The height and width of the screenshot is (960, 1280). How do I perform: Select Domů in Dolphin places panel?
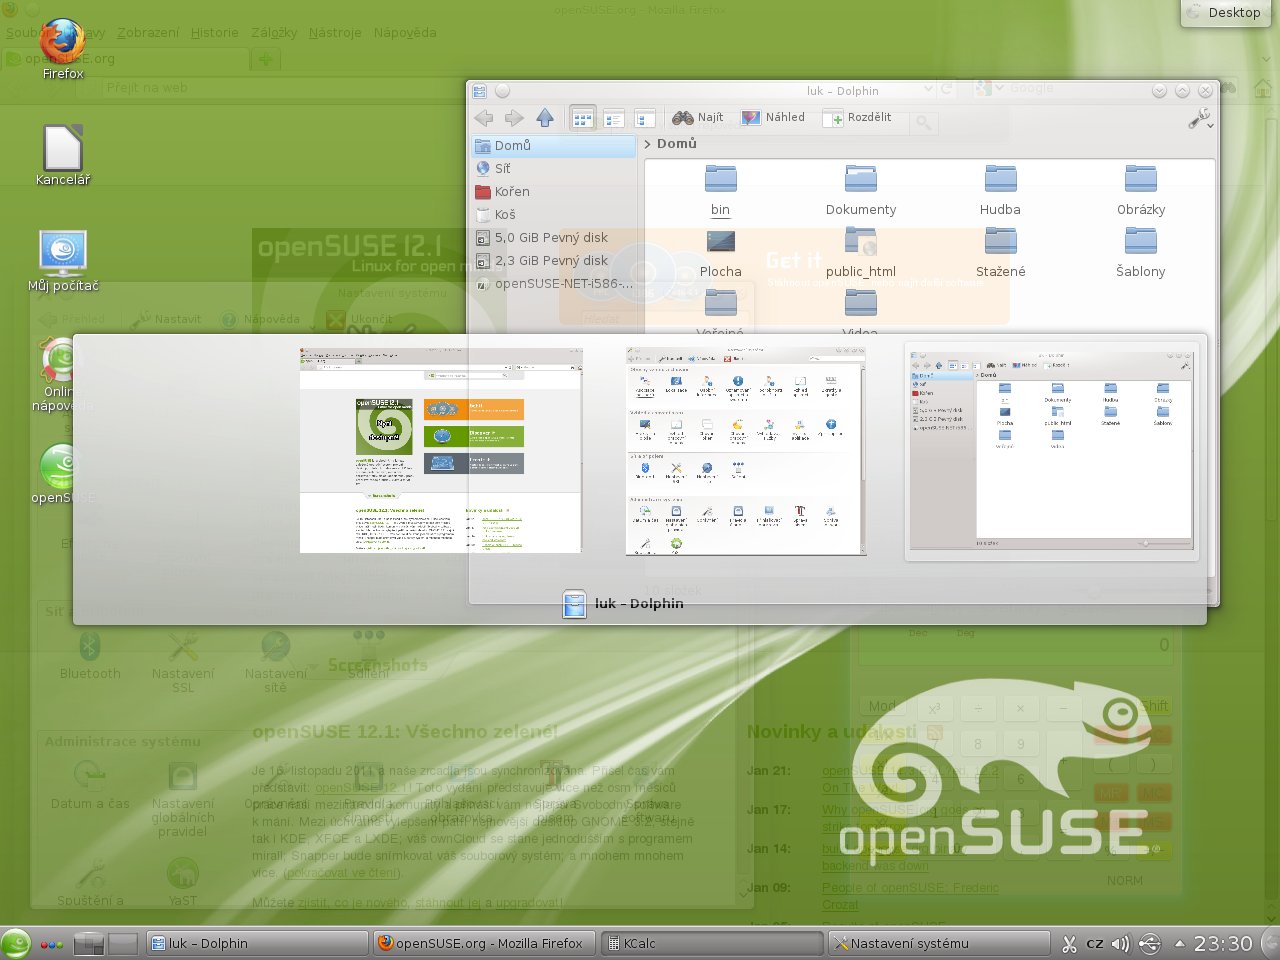pyautogui.click(x=553, y=145)
